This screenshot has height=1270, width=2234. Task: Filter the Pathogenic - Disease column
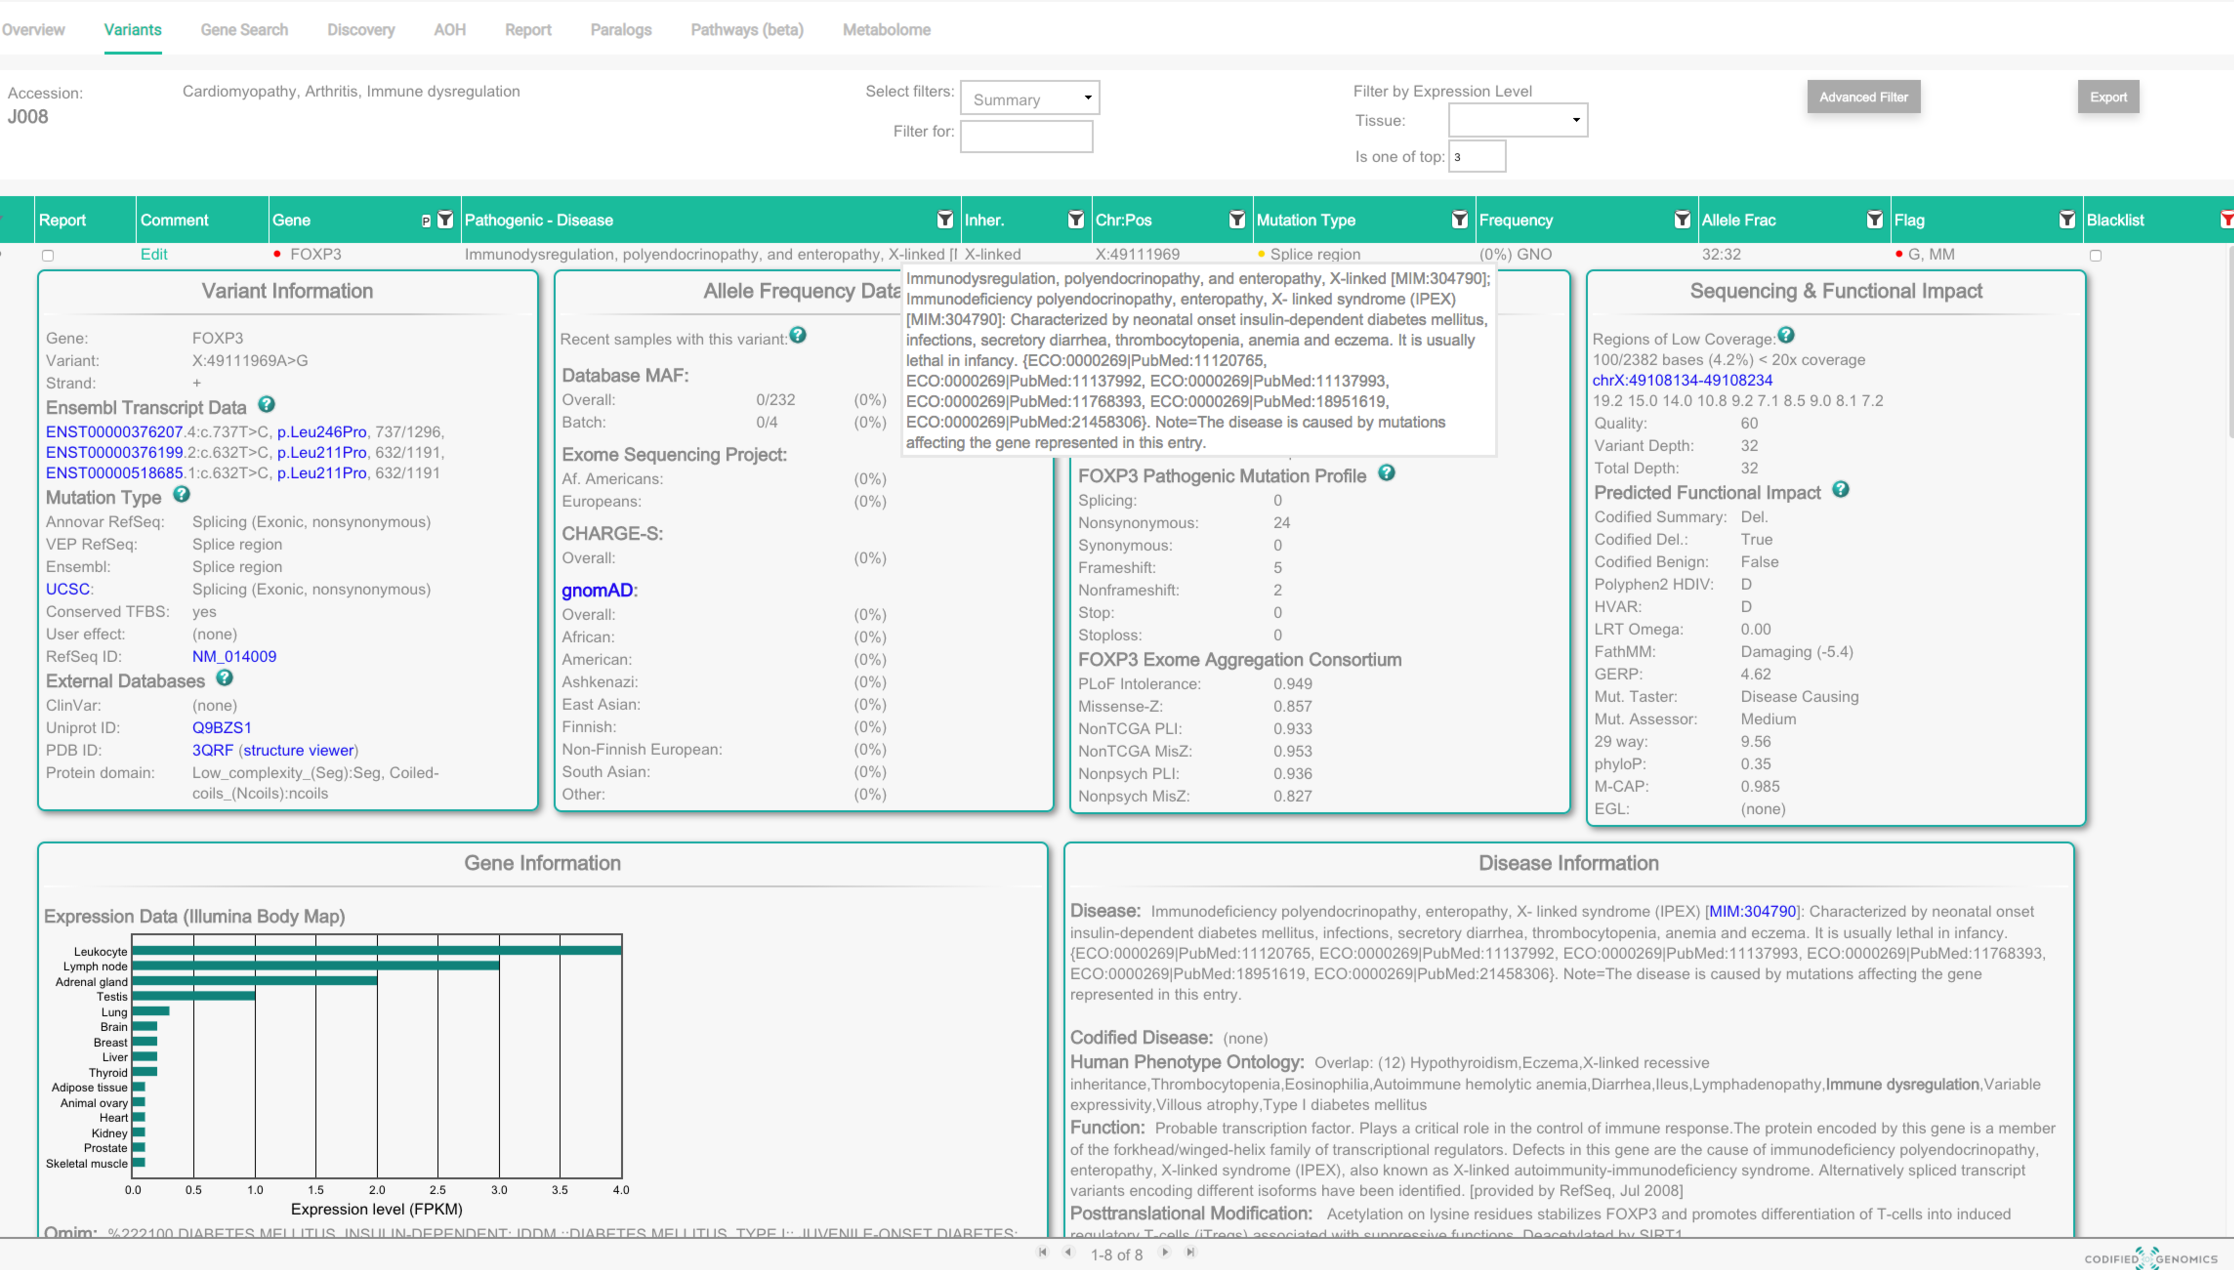(945, 220)
